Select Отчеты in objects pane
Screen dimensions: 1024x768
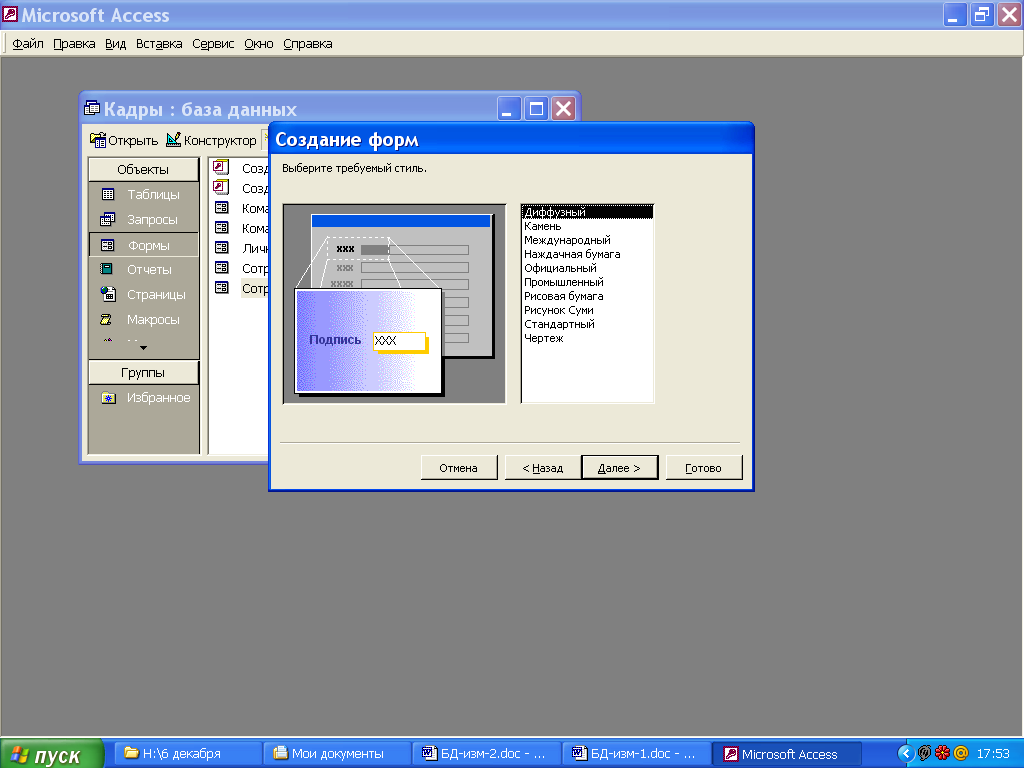tap(143, 269)
